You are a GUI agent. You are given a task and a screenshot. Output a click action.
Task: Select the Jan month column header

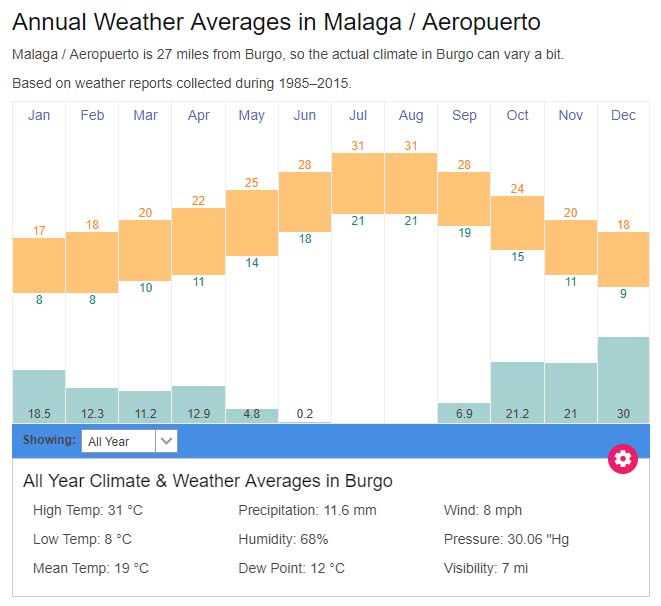coord(39,115)
